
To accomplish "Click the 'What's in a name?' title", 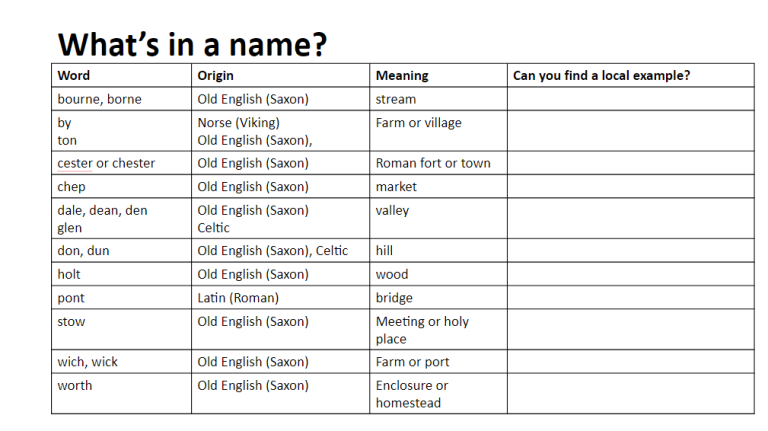I will (193, 45).
